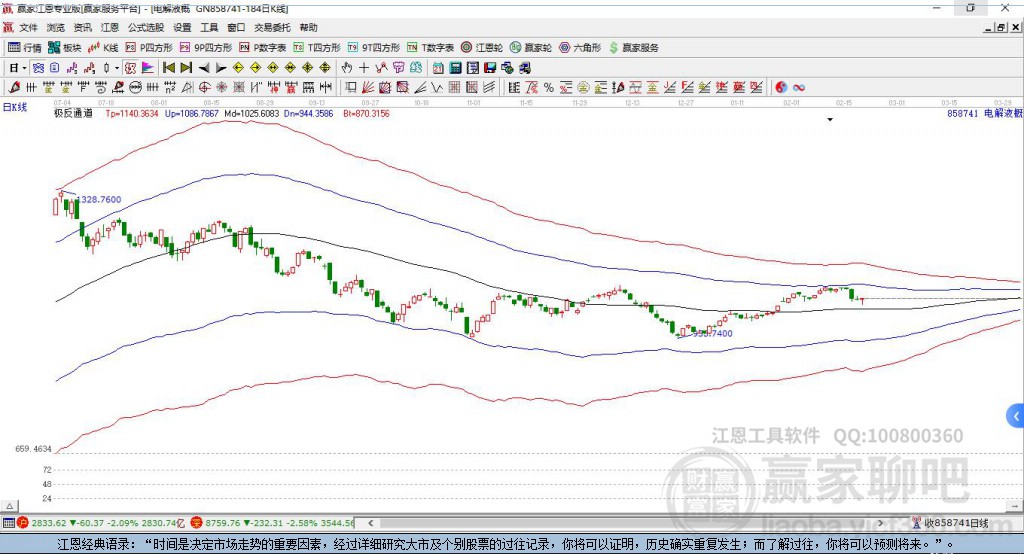Screen dimensions: 1024x554
Task: Open the calendar date icon
Action: [x=438, y=68]
